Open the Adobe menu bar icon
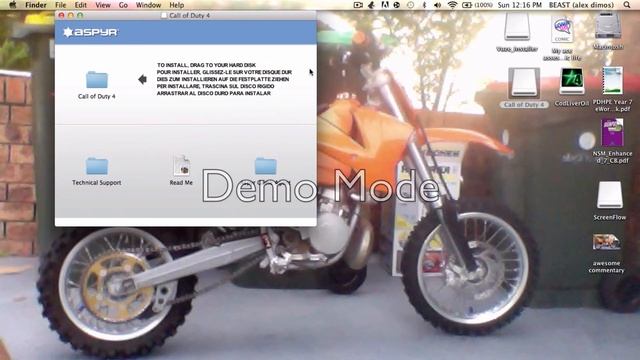This screenshot has height=360, width=640. pos(384,5)
